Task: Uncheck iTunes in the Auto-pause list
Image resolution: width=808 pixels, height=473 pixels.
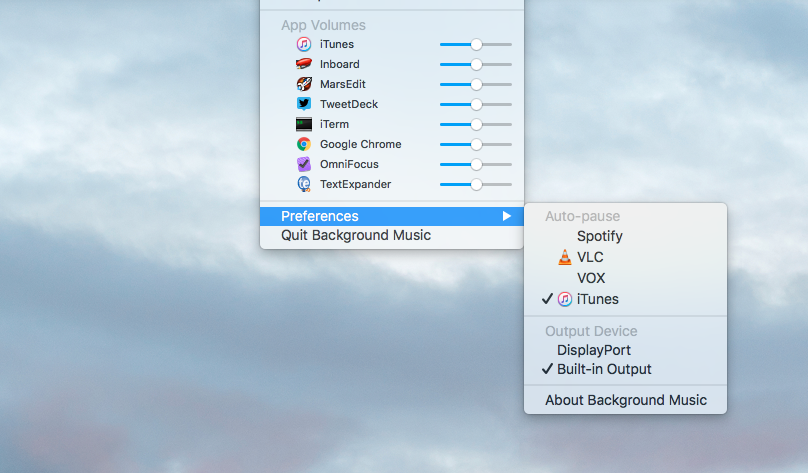Action: (626, 299)
